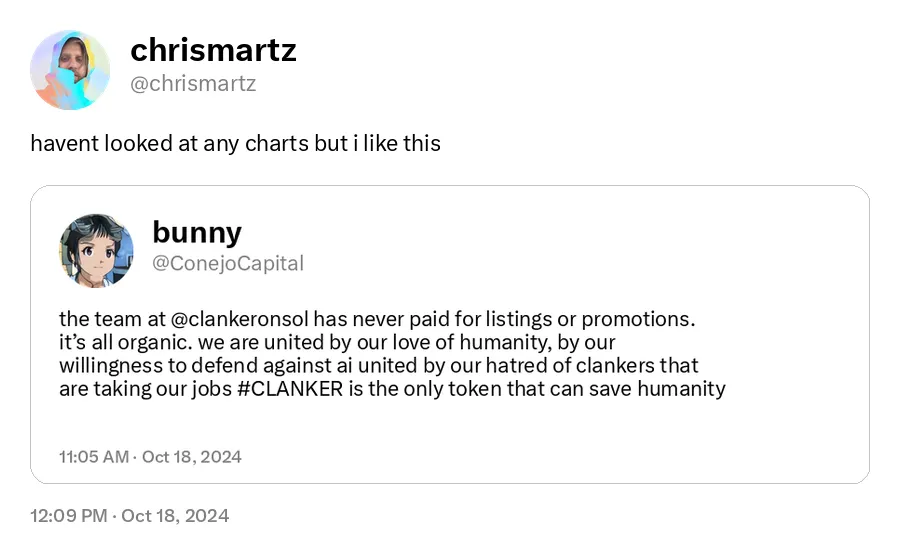The height and width of the screenshot is (544, 900).
Task: Click the 'Oct 18, 2024' date at the bottom
Action: click(x=175, y=516)
